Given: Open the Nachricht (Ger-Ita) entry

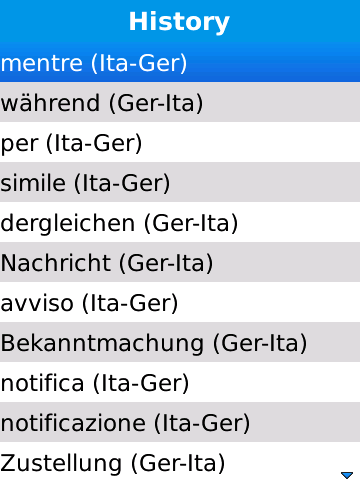Looking at the screenshot, I should 180,262.
